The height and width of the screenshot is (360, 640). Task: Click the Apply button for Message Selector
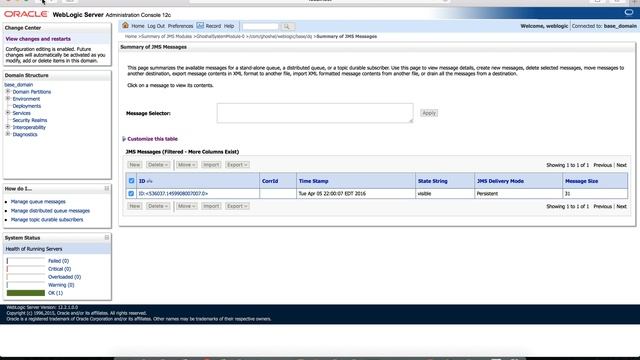429,113
